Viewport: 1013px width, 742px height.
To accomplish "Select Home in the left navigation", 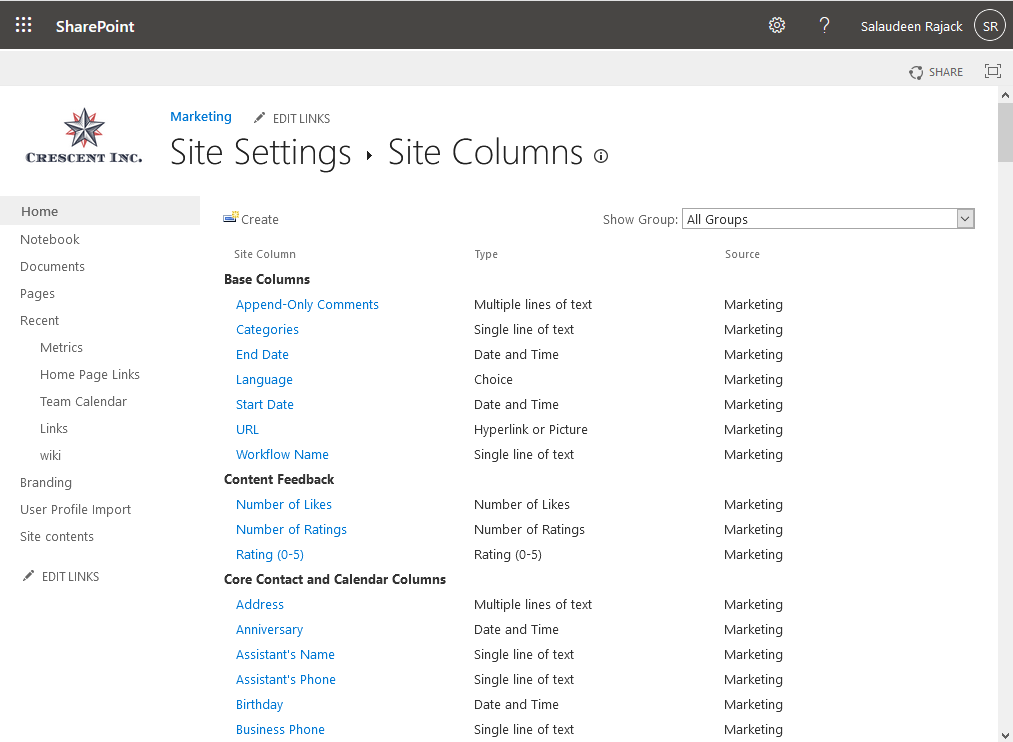I will click(39, 211).
